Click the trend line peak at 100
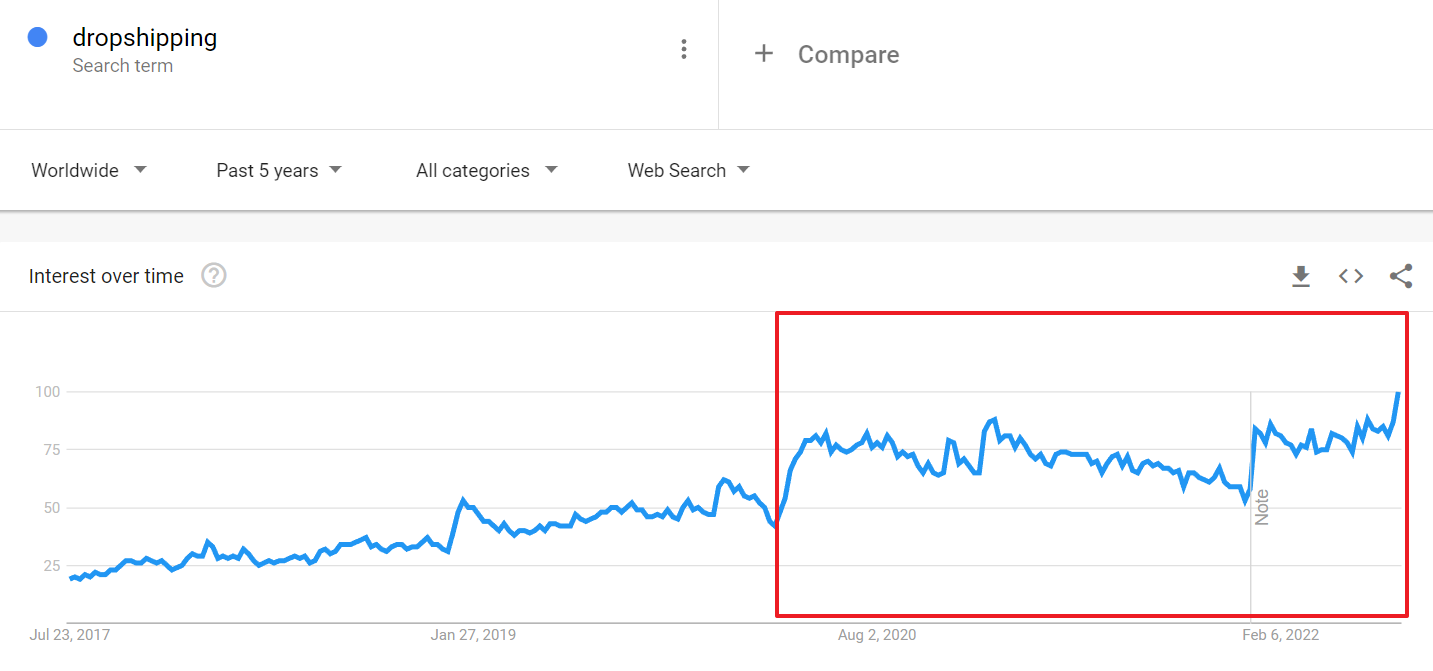 [x=1397, y=393]
